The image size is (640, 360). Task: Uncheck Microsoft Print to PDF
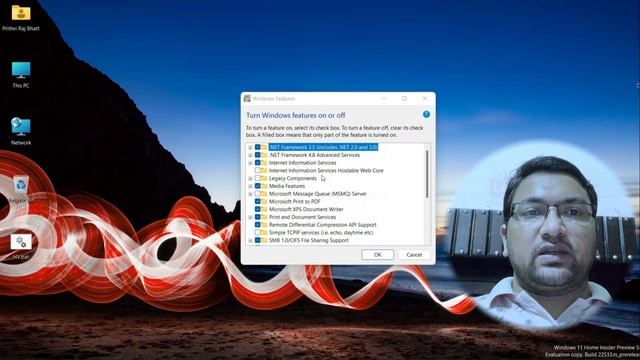(258, 201)
